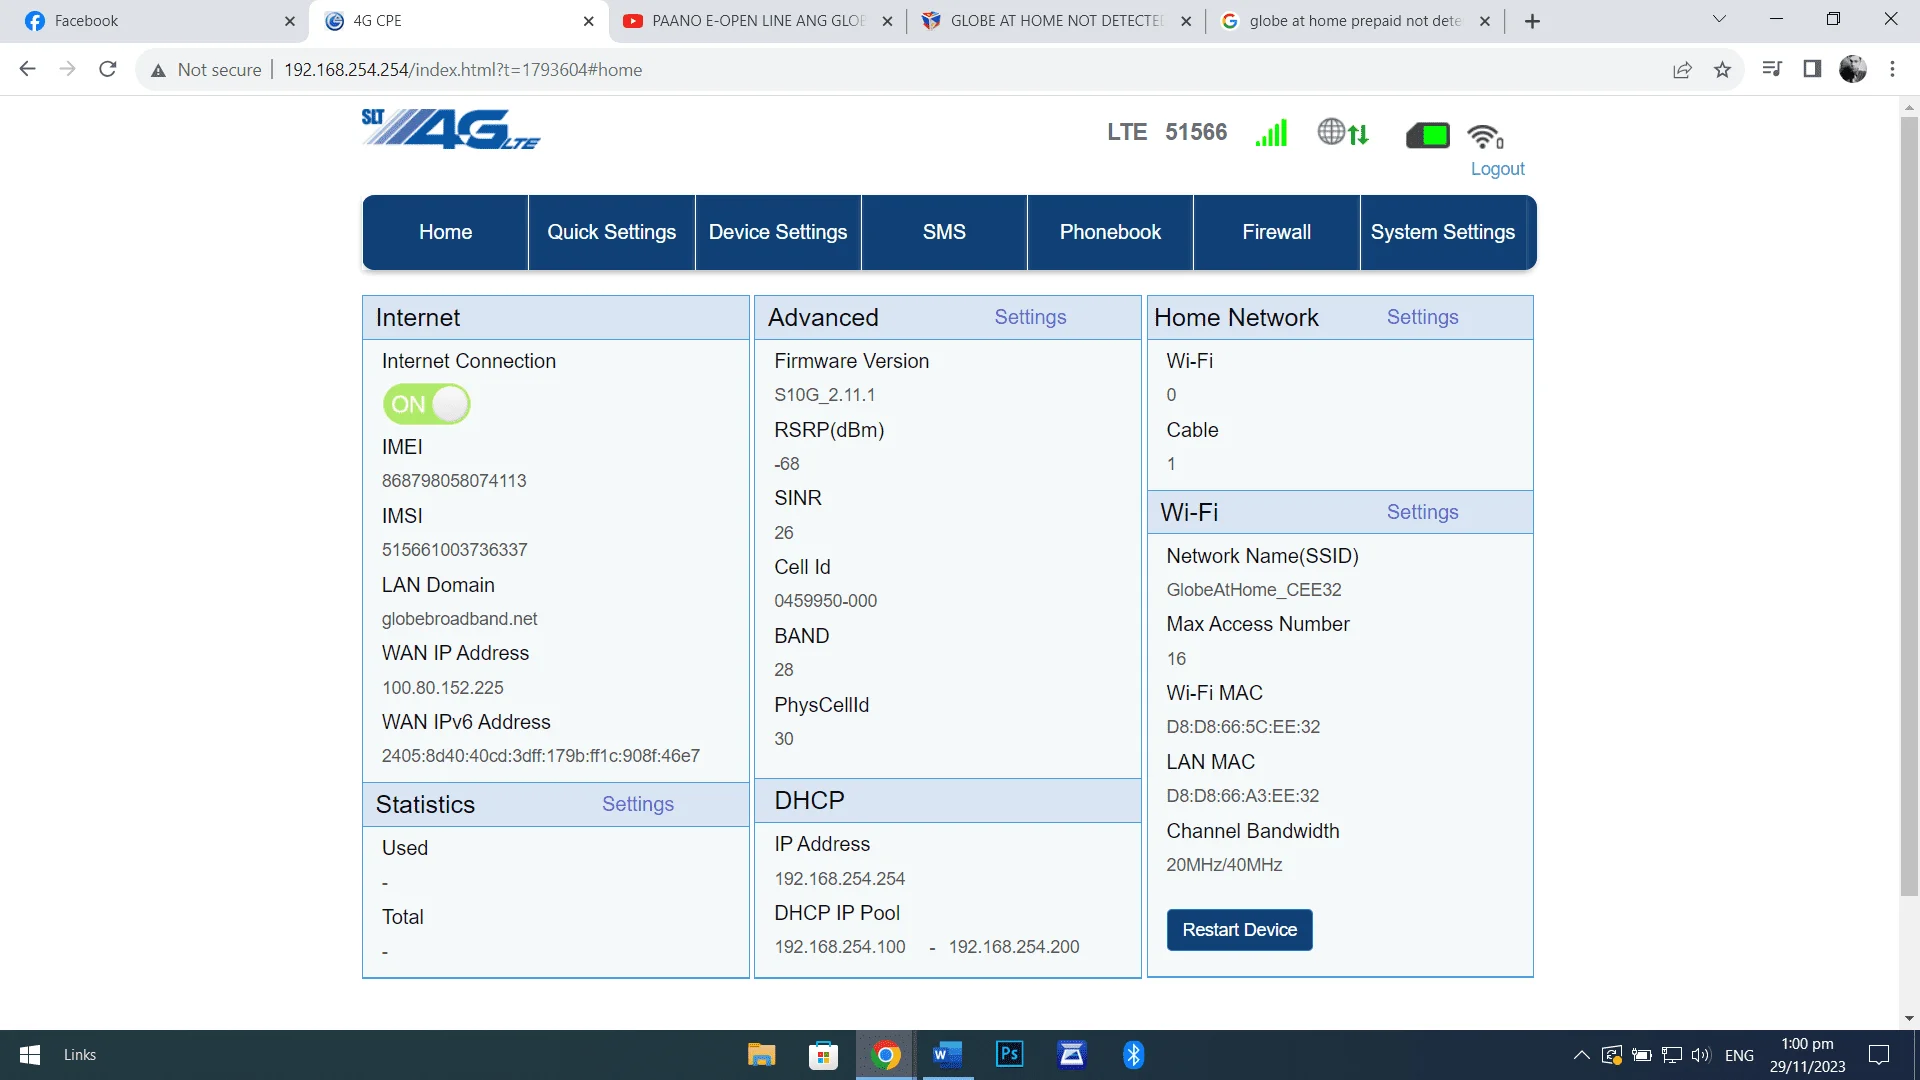Click the ENG language indicator

click(x=1739, y=1055)
